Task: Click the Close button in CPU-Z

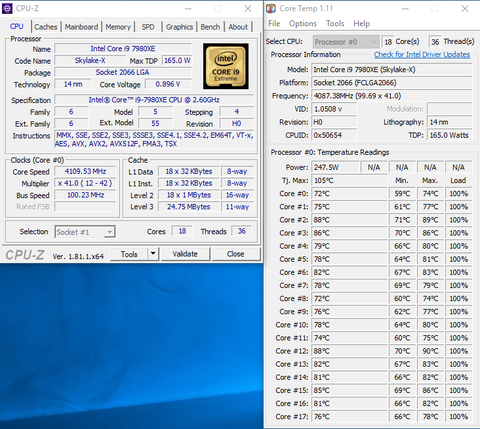Action: click(x=236, y=254)
